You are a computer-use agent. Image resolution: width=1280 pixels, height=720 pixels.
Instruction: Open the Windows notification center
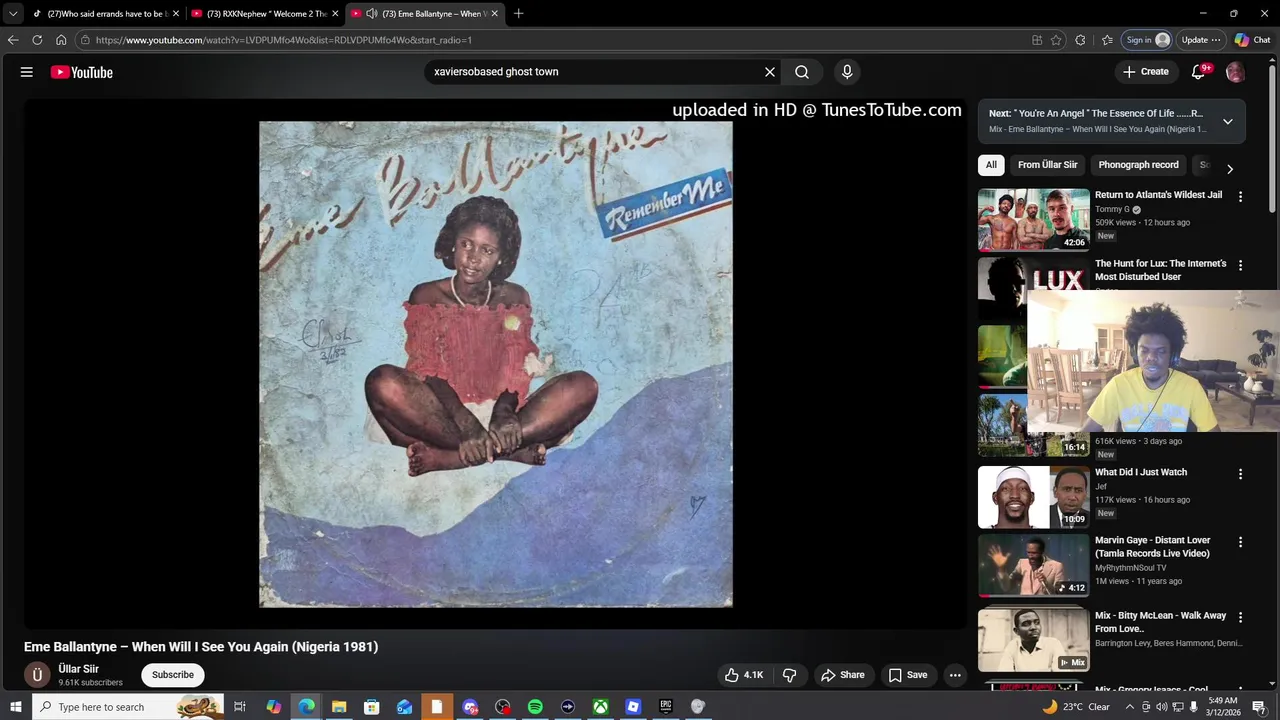click(1259, 707)
